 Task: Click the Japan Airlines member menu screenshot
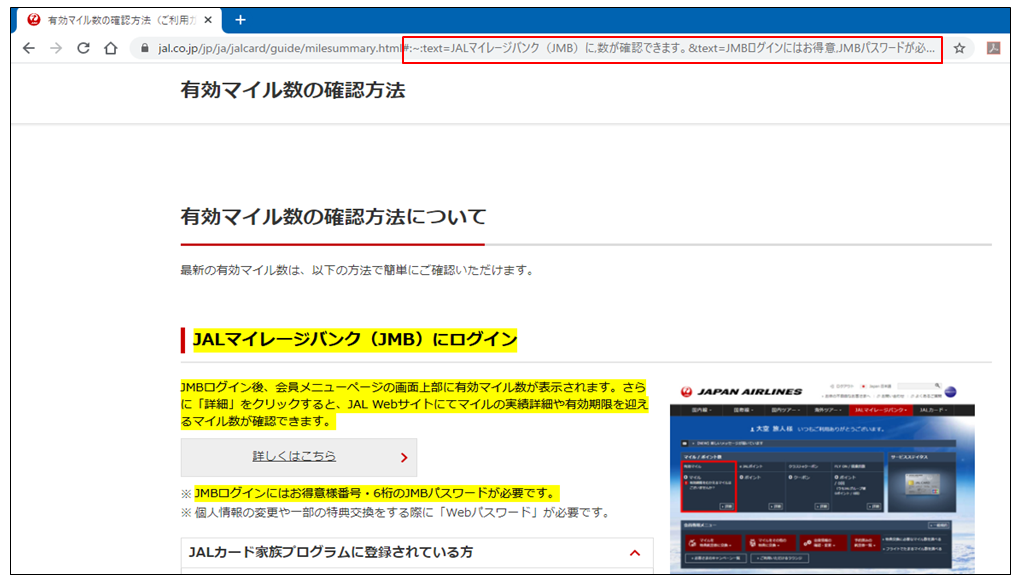(x=822, y=475)
